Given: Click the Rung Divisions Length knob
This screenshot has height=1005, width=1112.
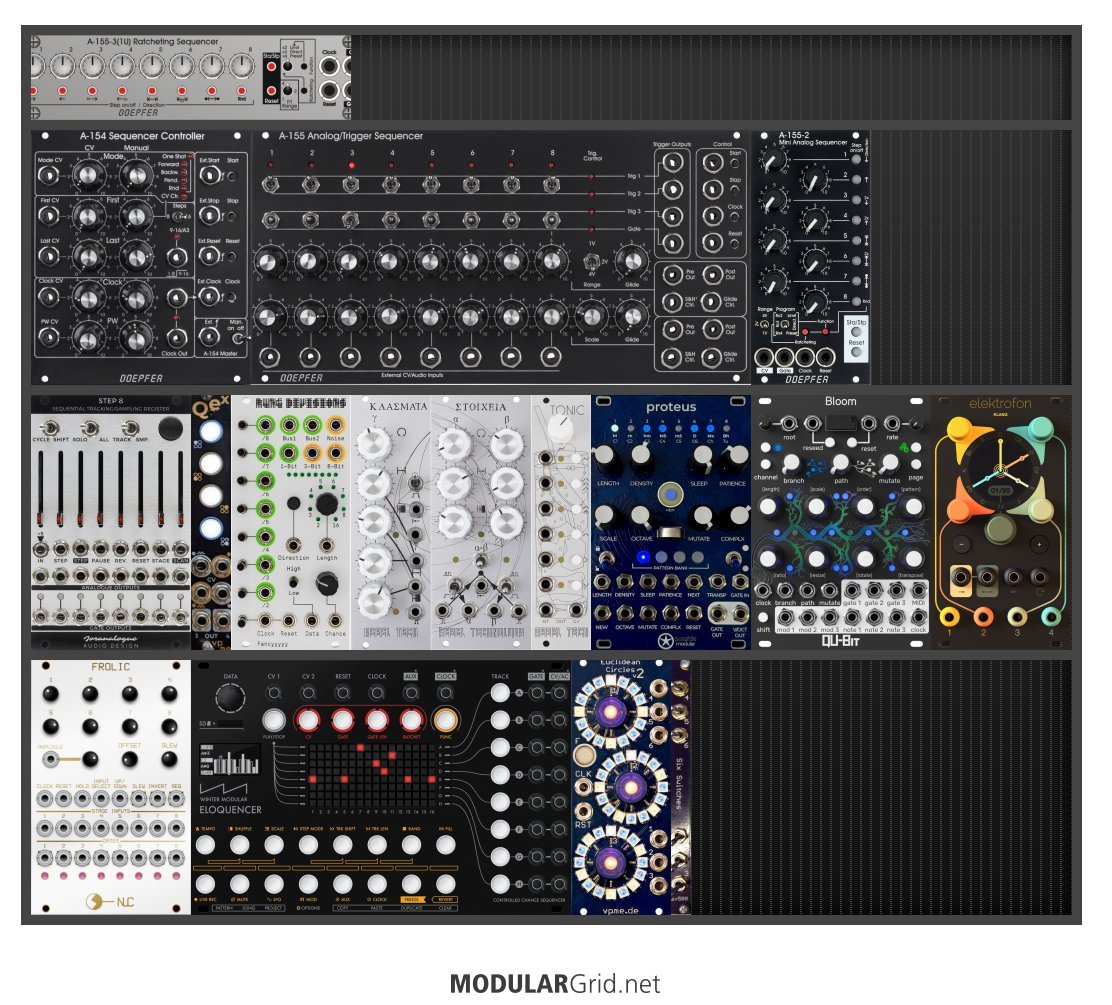Looking at the screenshot, I should click(x=326, y=504).
